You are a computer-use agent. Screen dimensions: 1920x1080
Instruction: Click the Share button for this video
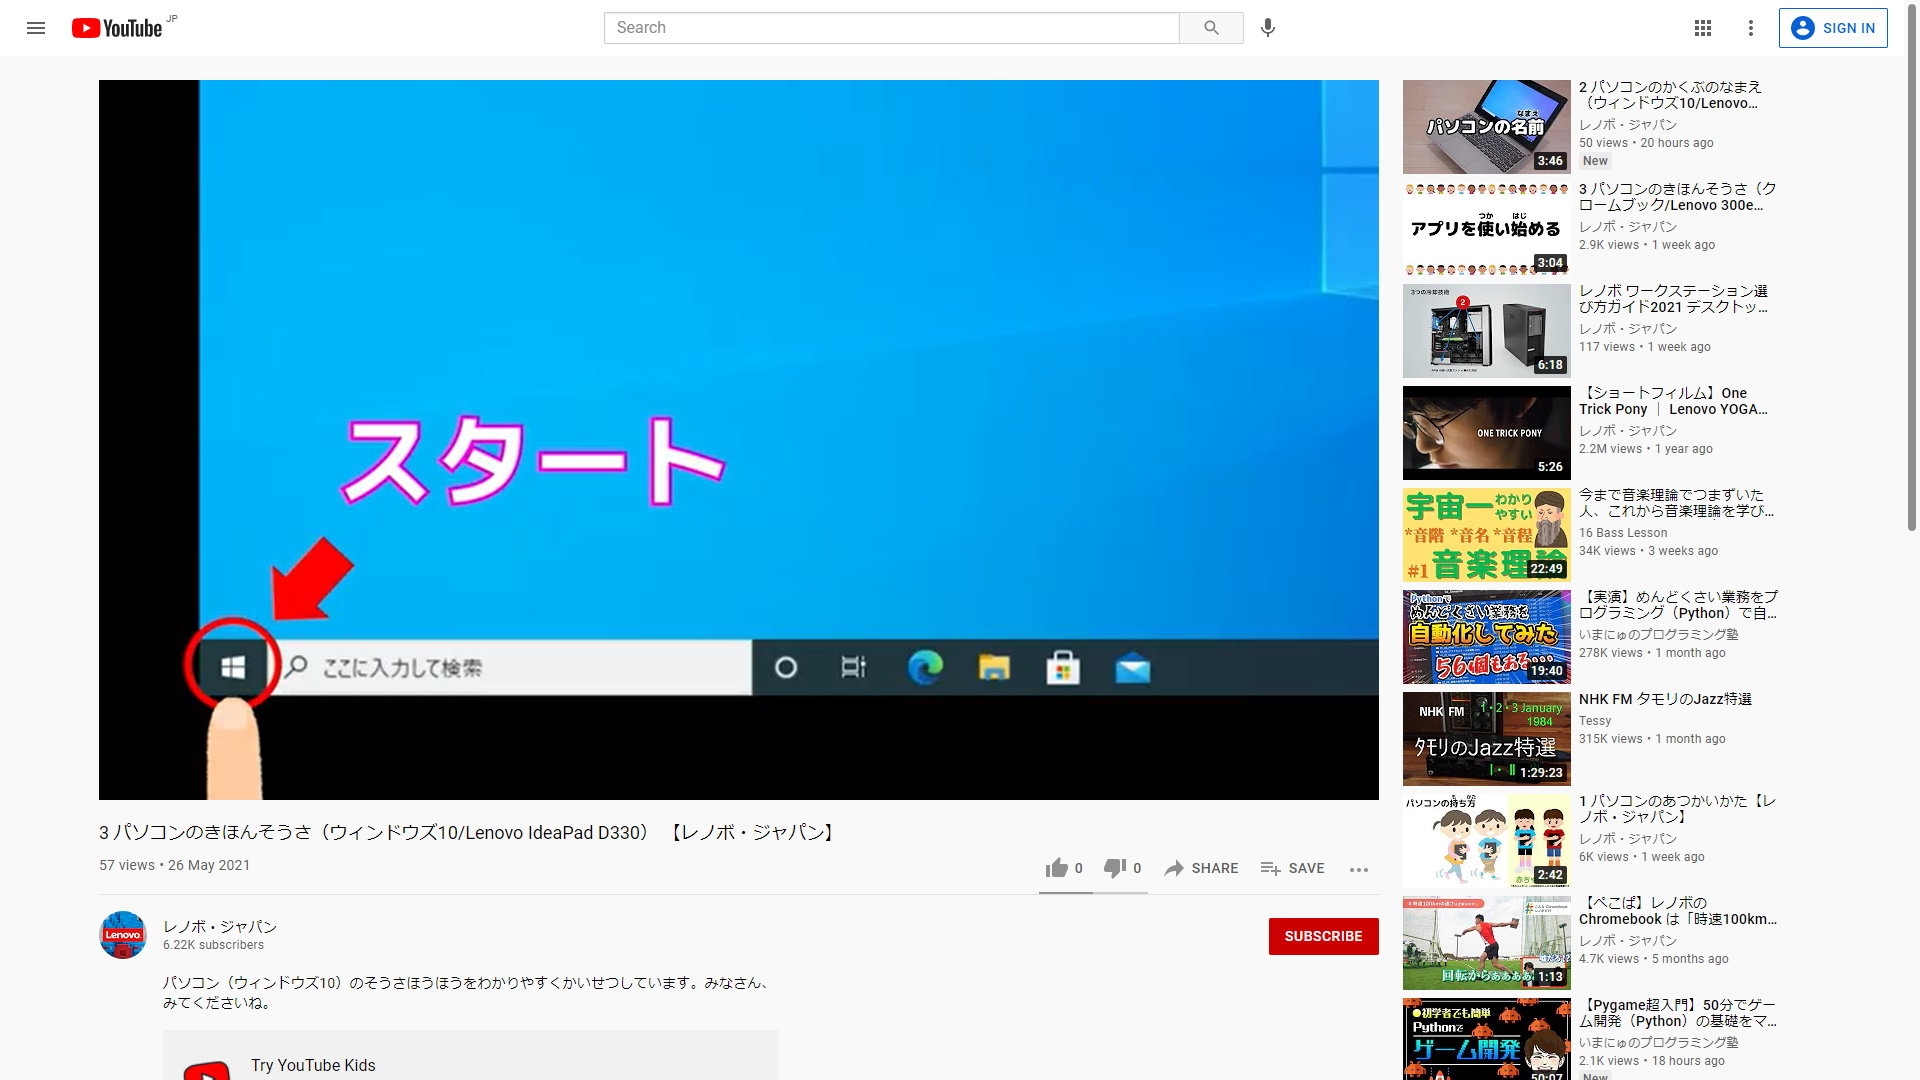pyautogui.click(x=1200, y=868)
